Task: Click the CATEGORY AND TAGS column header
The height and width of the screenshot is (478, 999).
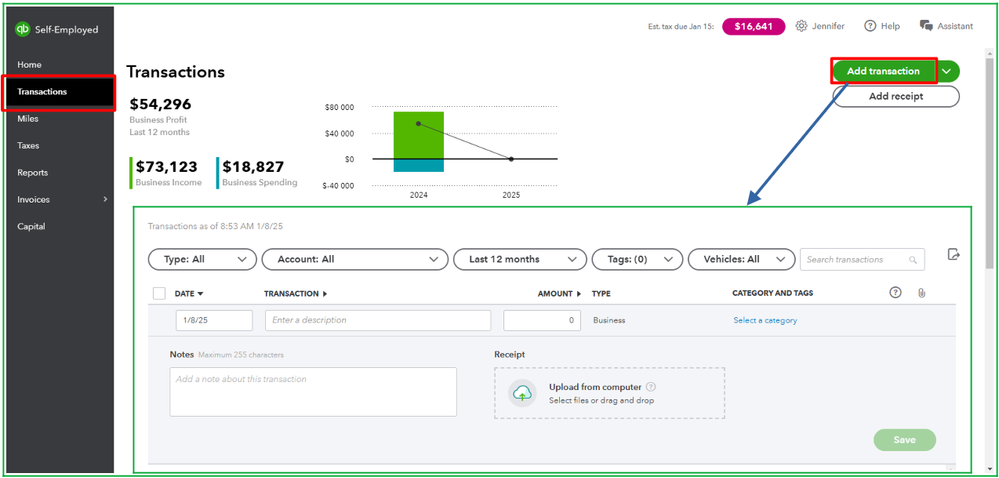Action: coord(773,293)
